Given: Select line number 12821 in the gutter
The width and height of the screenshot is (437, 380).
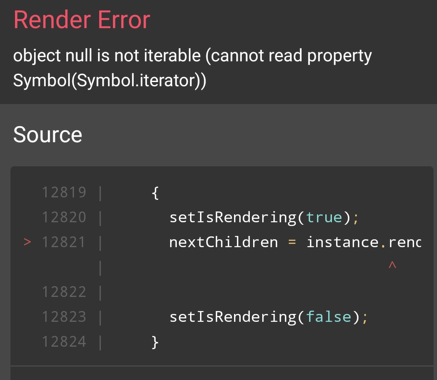Looking at the screenshot, I should click(x=64, y=242).
